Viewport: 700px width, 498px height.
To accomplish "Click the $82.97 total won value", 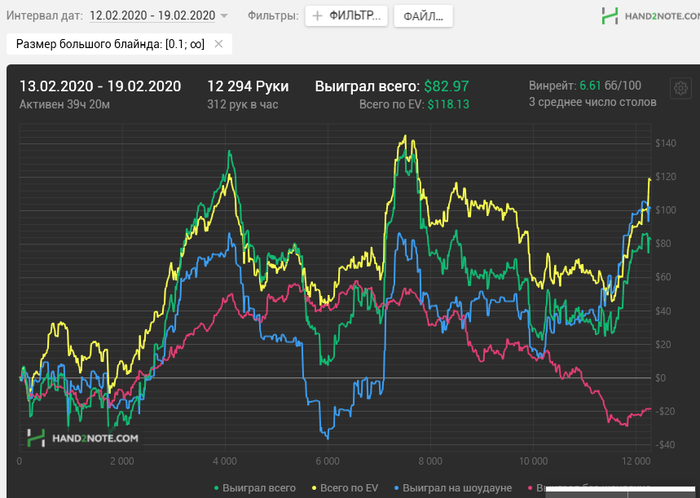I will (446, 86).
